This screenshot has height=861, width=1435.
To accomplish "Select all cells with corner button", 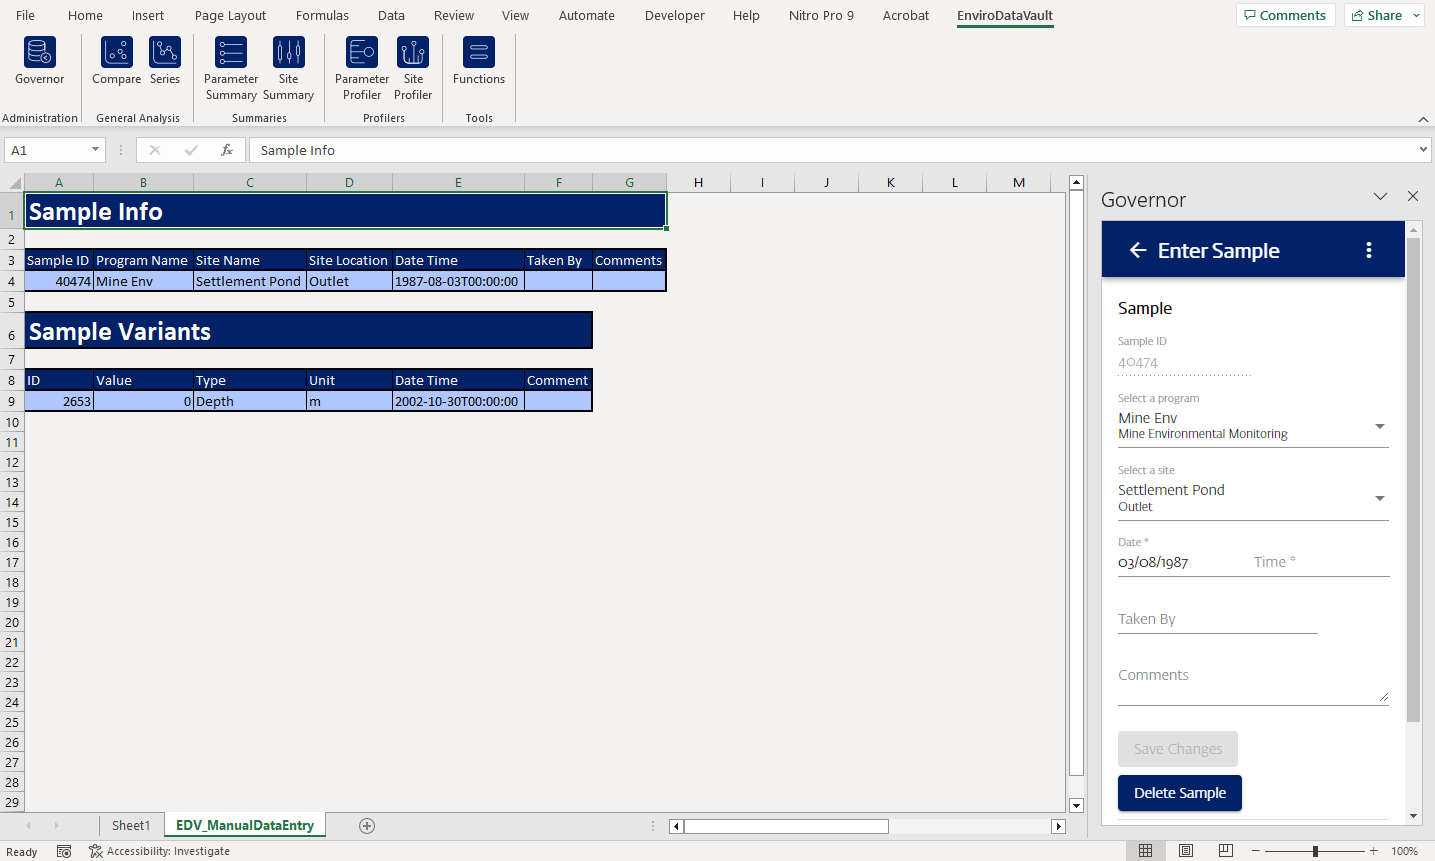I will coord(13,182).
